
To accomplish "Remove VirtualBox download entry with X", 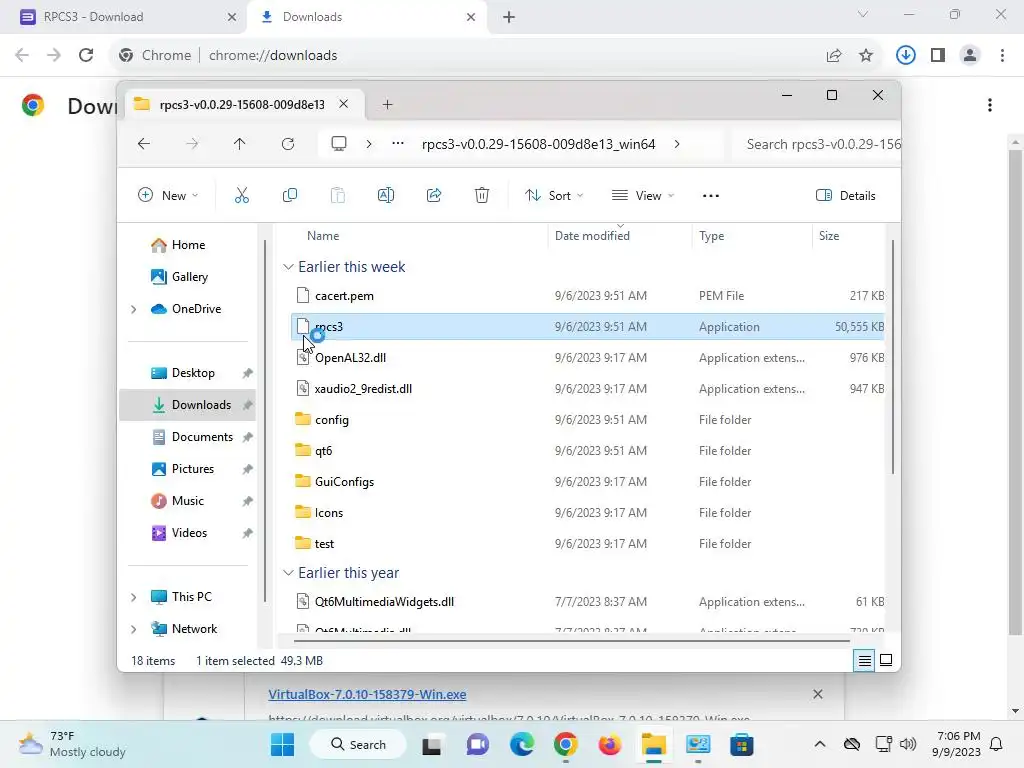I will coord(818,694).
